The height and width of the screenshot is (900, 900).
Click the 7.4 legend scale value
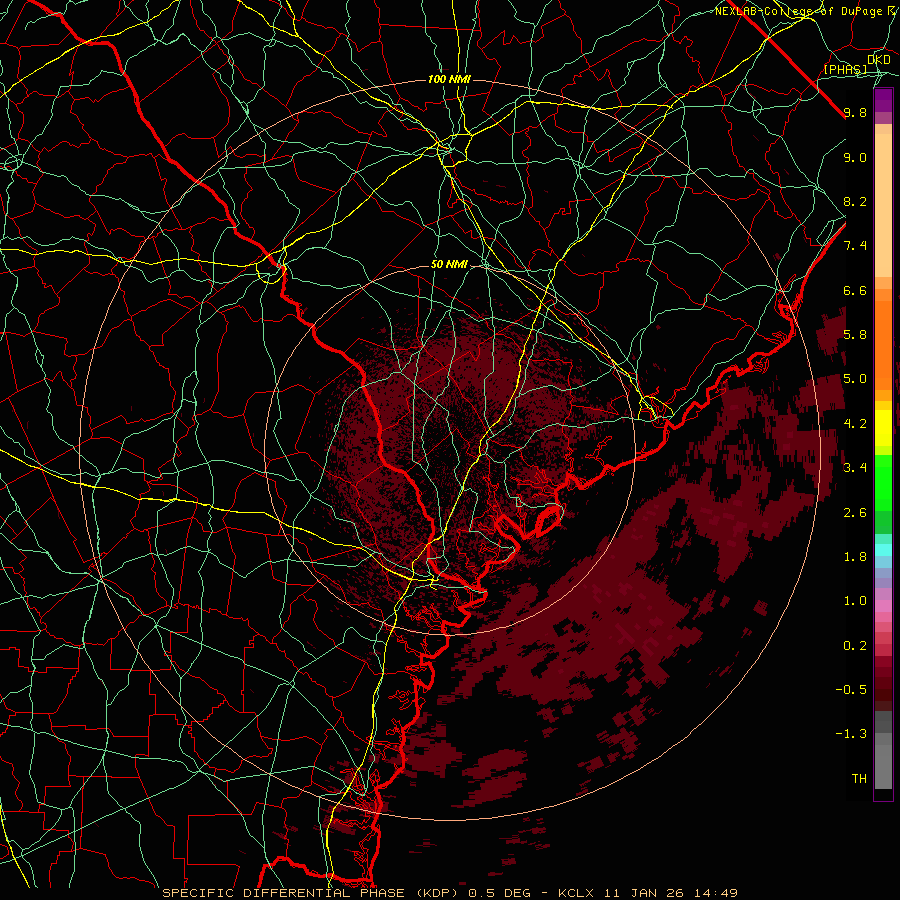tap(855, 246)
